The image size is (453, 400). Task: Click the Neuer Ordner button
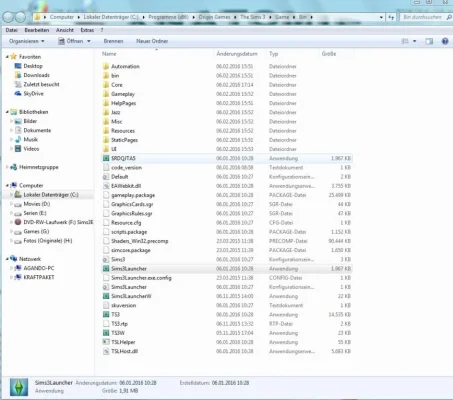click(x=152, y=41)
